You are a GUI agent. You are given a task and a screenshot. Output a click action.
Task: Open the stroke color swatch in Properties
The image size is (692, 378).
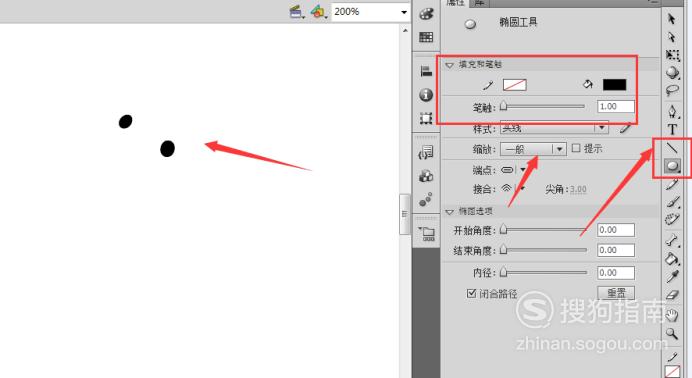tap(515, 85)
